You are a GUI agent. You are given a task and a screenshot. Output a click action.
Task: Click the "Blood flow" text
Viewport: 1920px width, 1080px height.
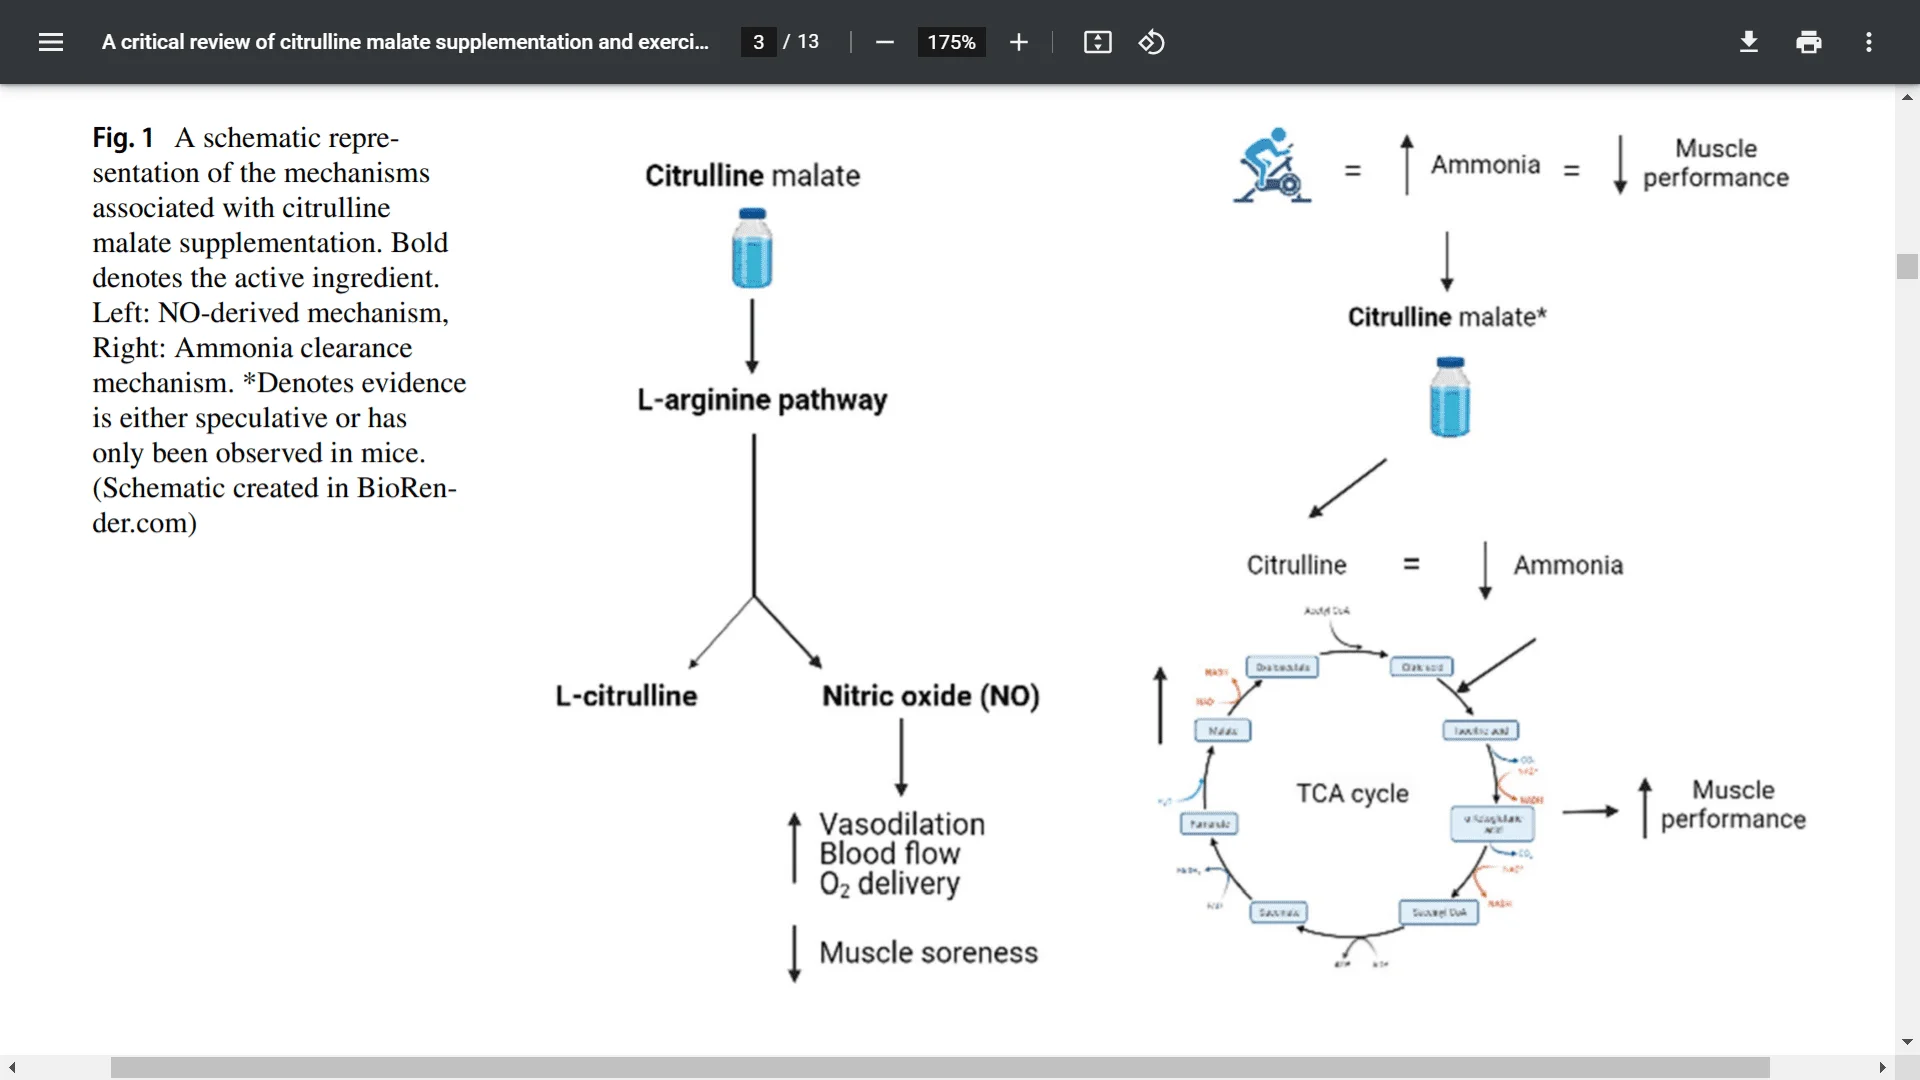click(890, 854)
